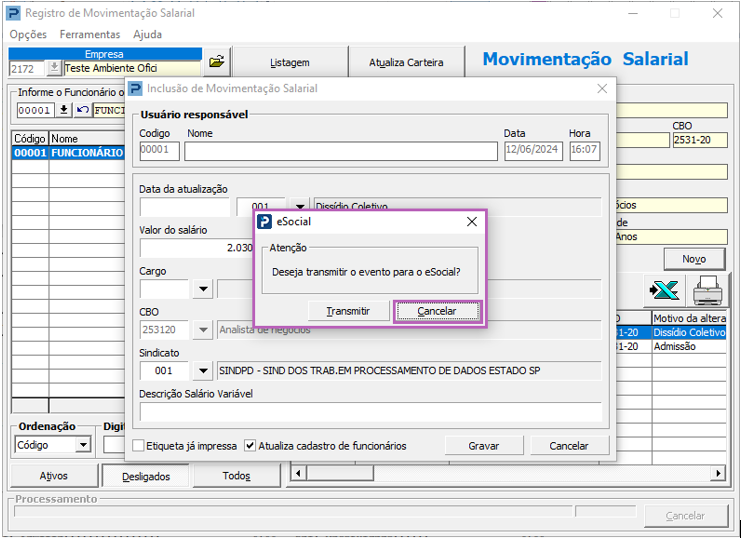This screenshot has height=541, width=743.
Task: Click the down-arrow icon beside company code 2172
Action: (x=54, y=69)
